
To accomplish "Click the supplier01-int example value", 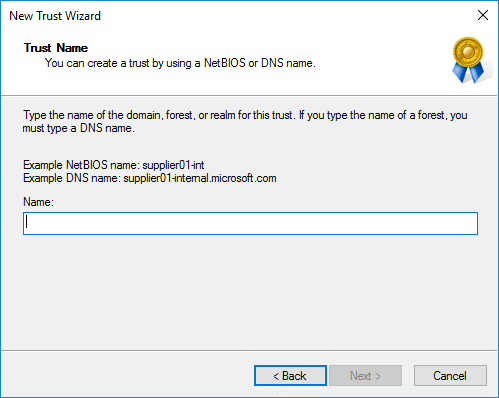I will [x=173, y=165].
